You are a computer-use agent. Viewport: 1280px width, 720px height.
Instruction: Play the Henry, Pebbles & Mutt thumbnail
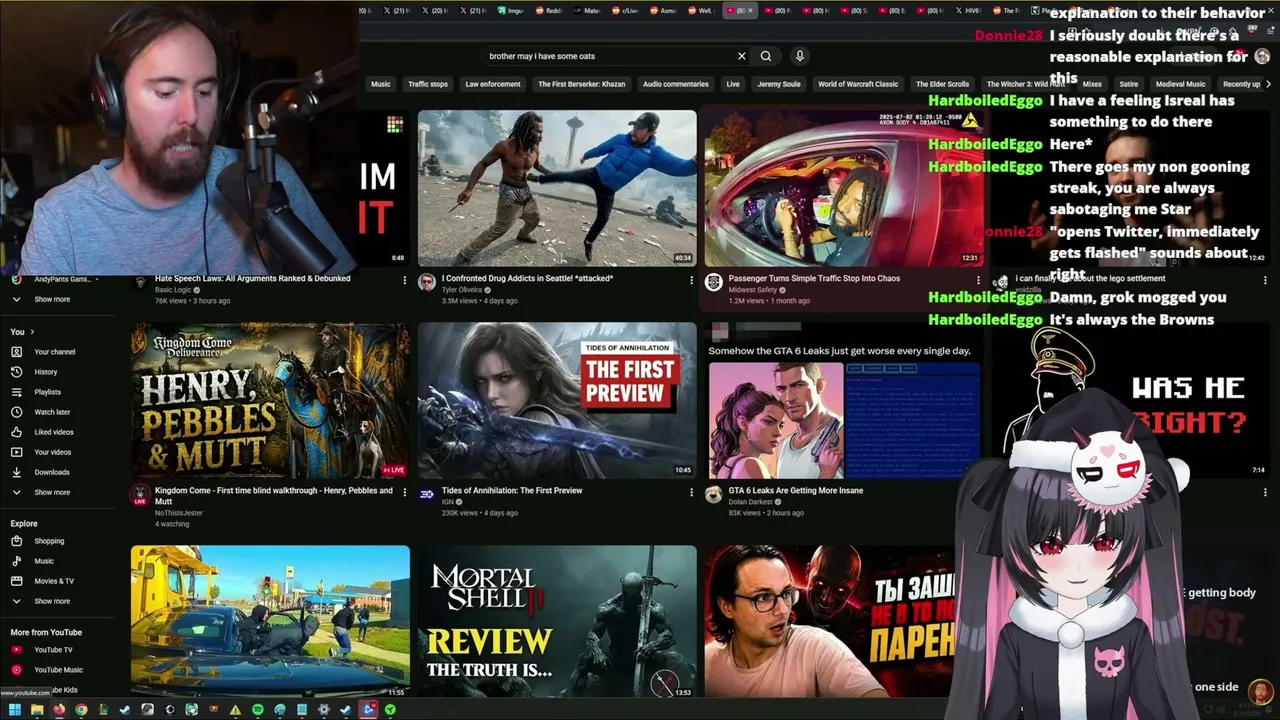tap(270, 400)
